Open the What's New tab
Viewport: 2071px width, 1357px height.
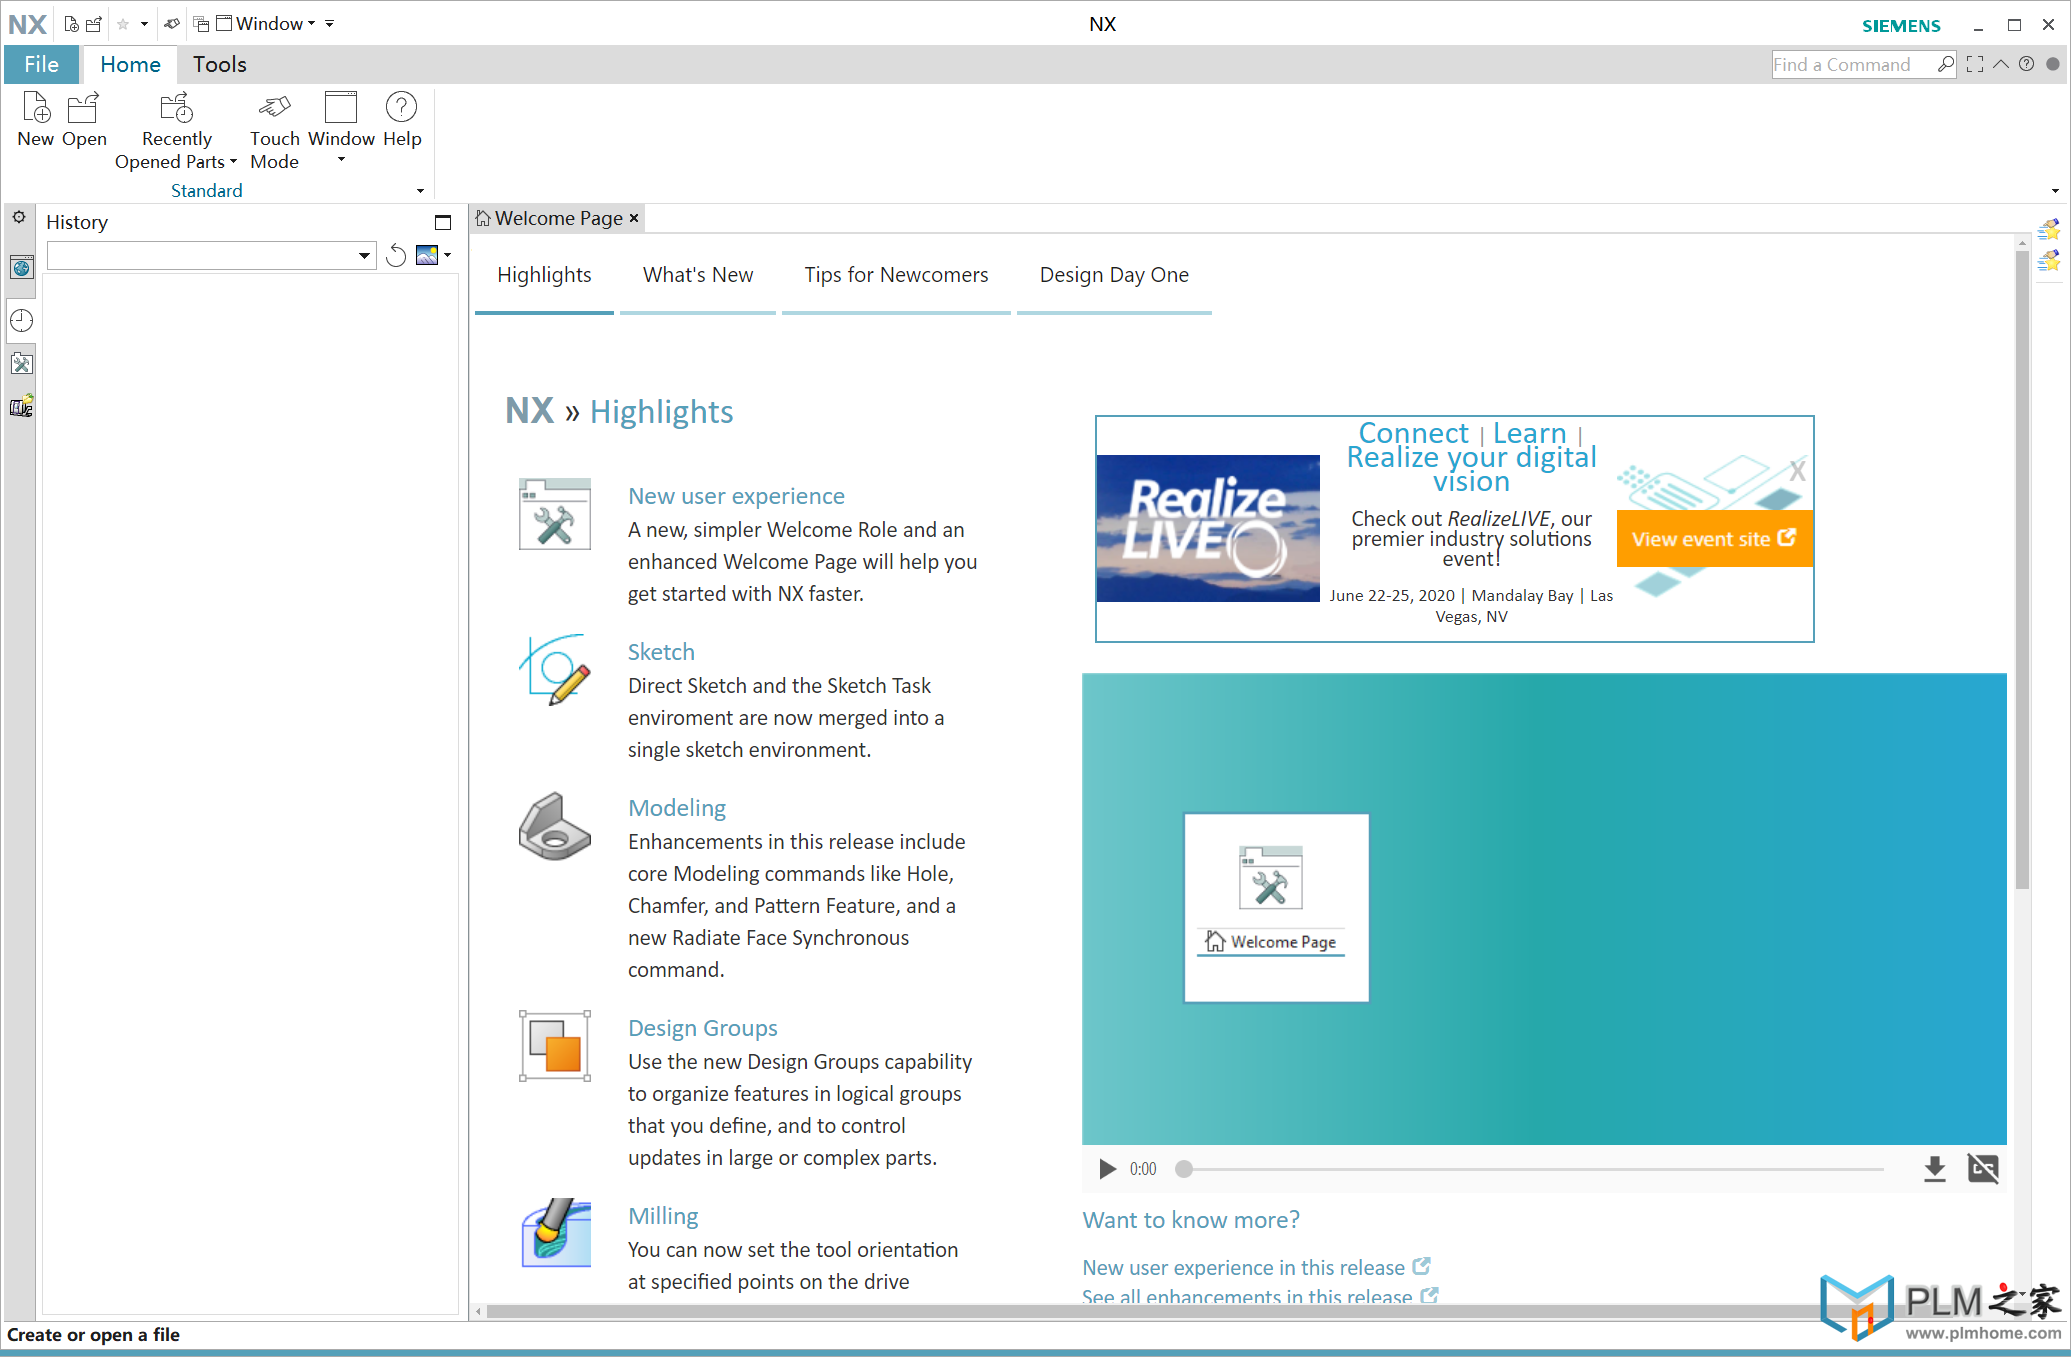698,275
